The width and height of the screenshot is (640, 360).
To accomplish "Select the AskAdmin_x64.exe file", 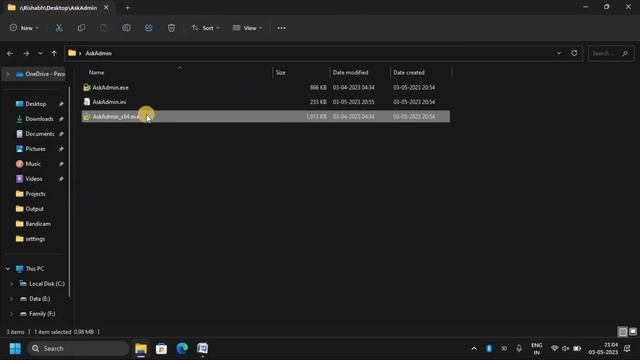I will click(x=266, y=116).
